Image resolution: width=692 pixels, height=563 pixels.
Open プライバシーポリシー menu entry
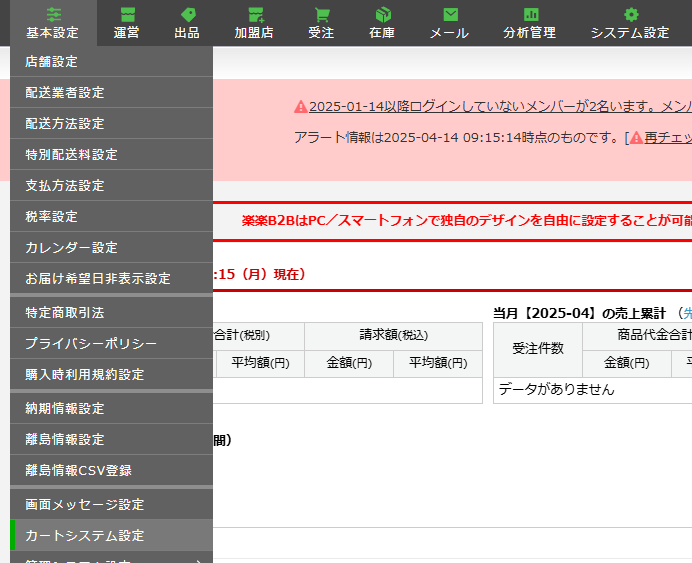pos(111,343)
